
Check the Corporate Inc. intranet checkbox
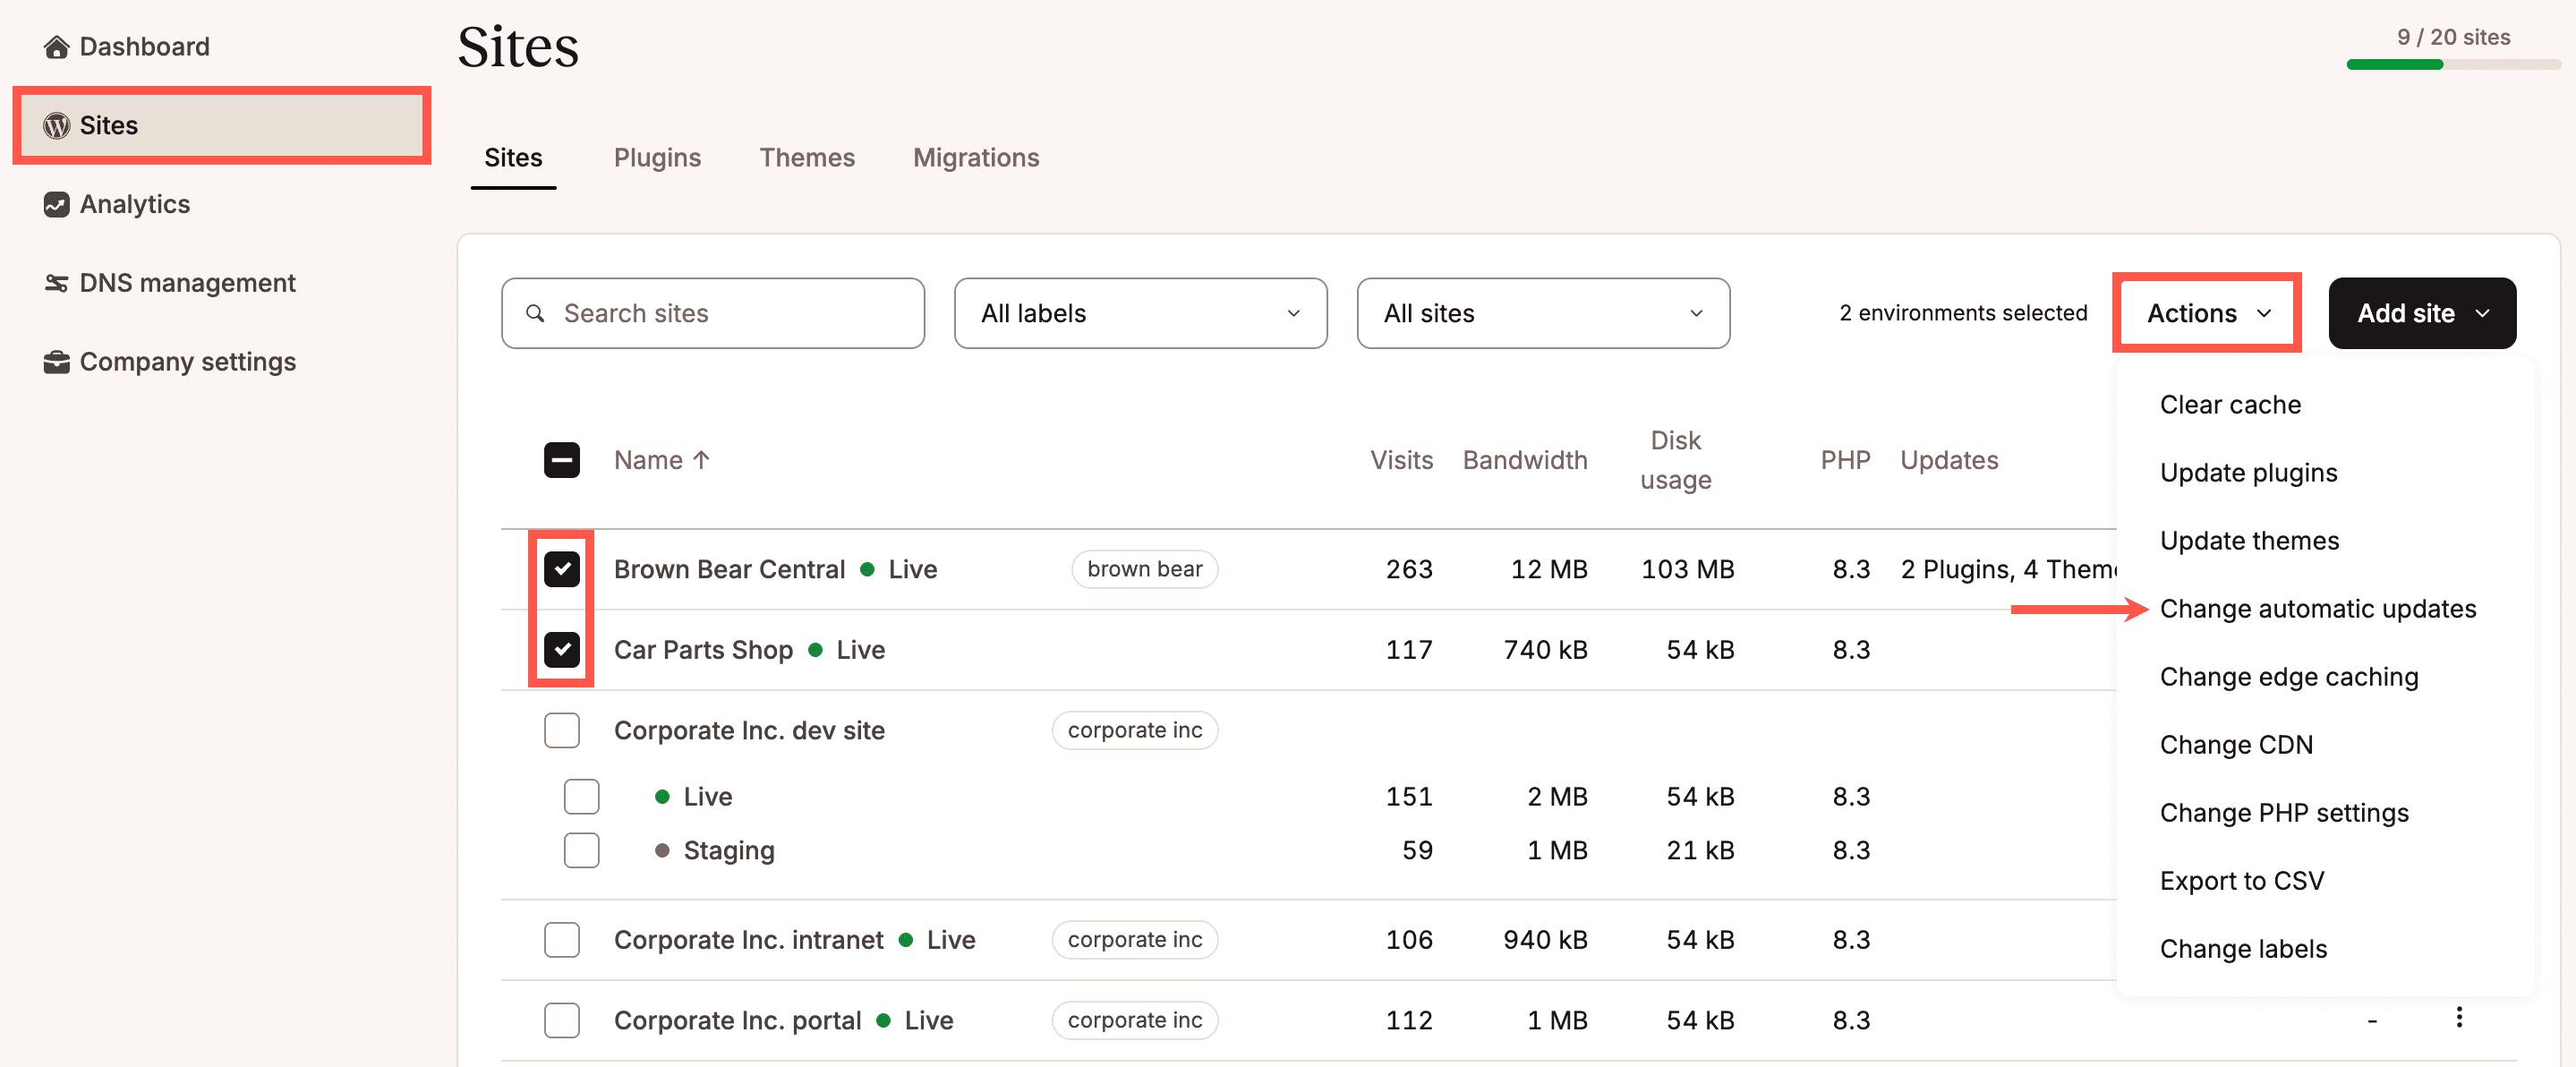(x=562, y=939)
